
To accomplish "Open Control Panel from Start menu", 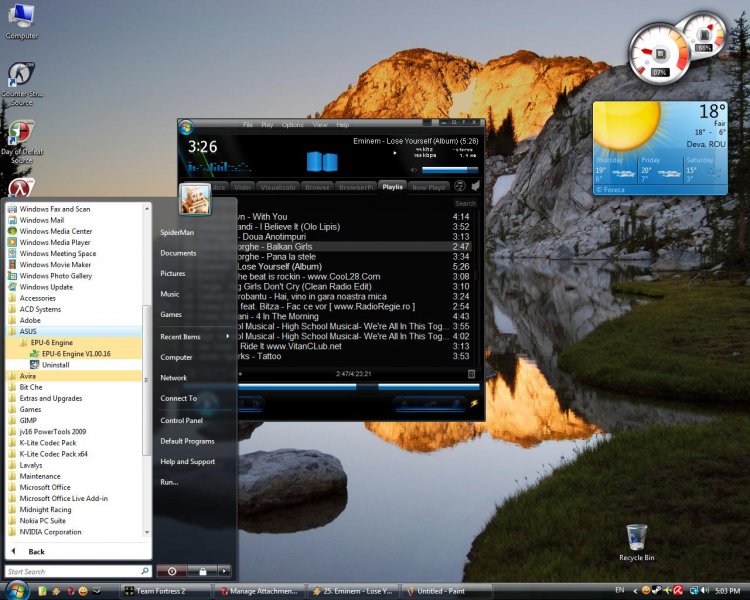I will [181, 420].
